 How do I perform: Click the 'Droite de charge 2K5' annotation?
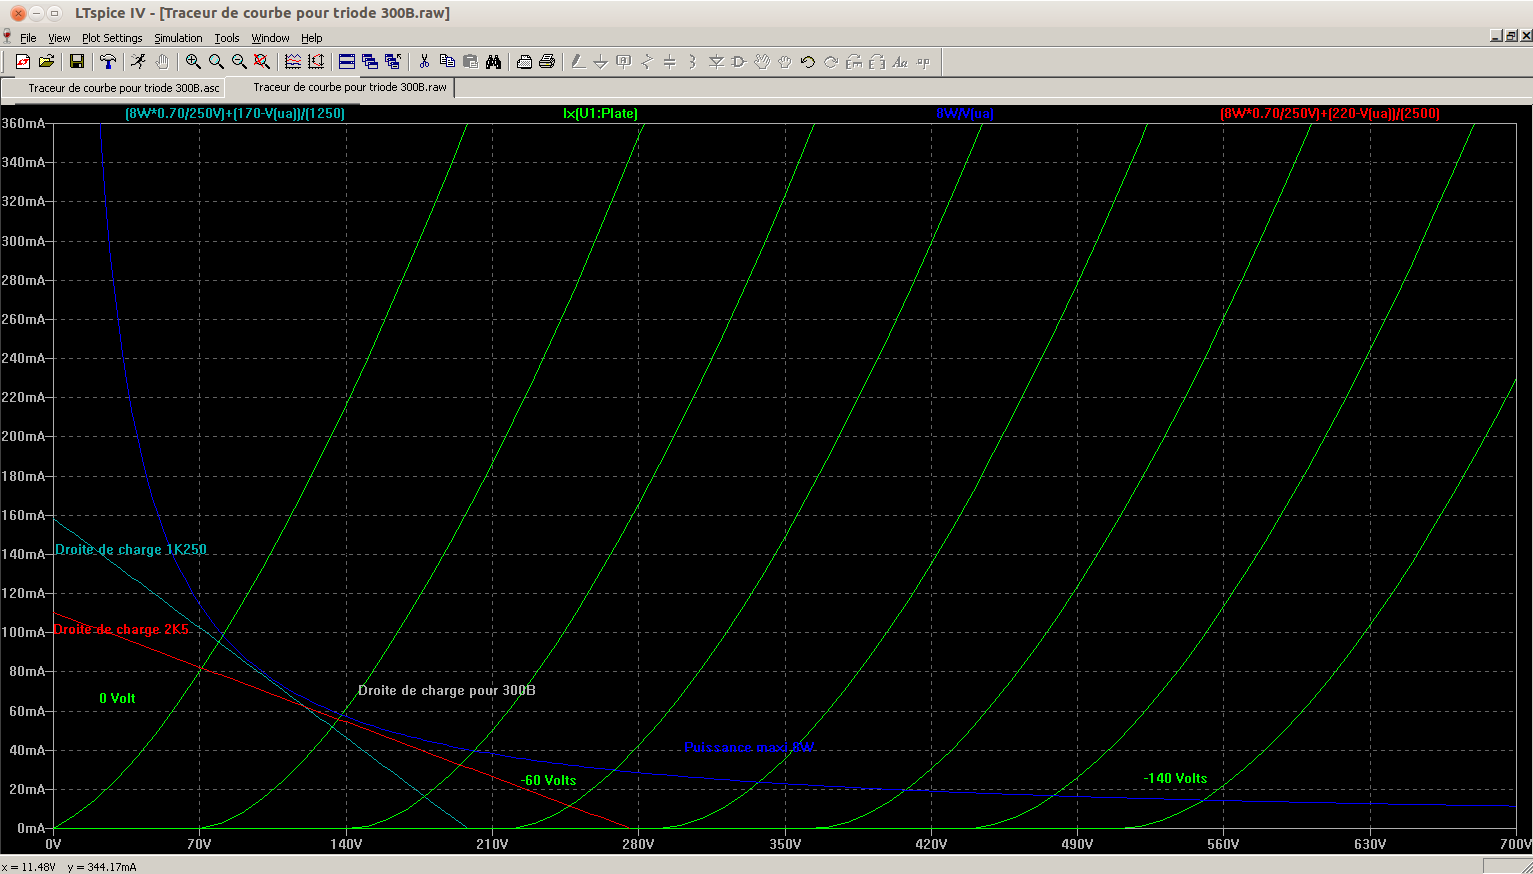(x=121, y=629)
